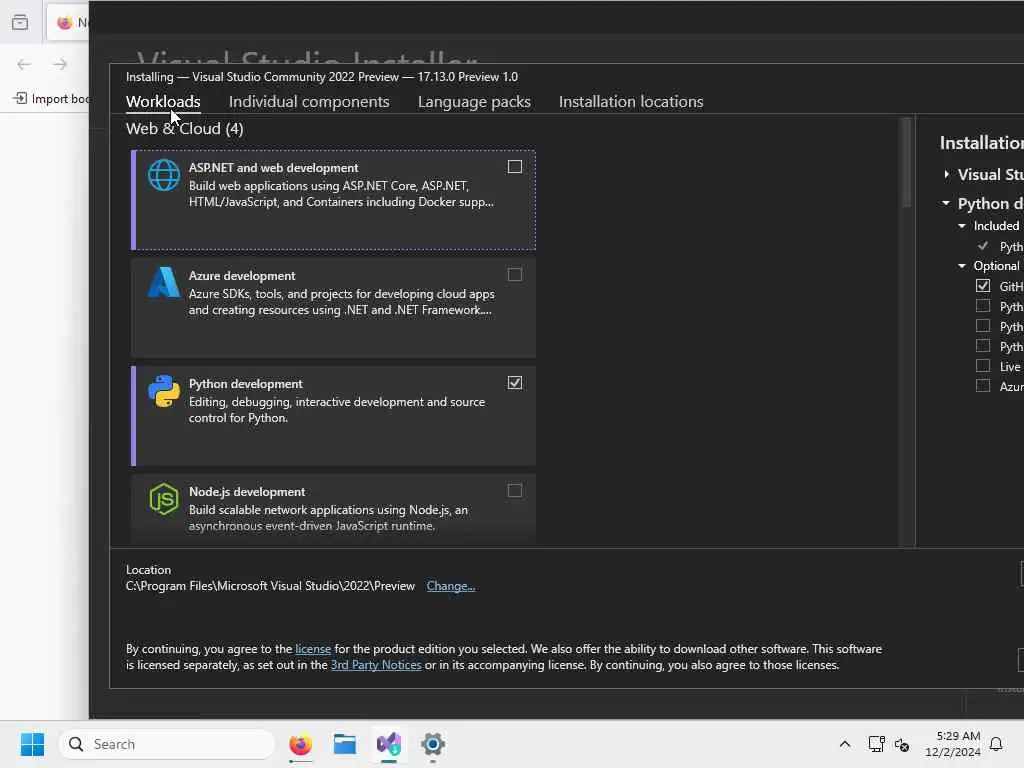Open the notification bell
This screenshot has height=768, width=1024.
point(996,744)
